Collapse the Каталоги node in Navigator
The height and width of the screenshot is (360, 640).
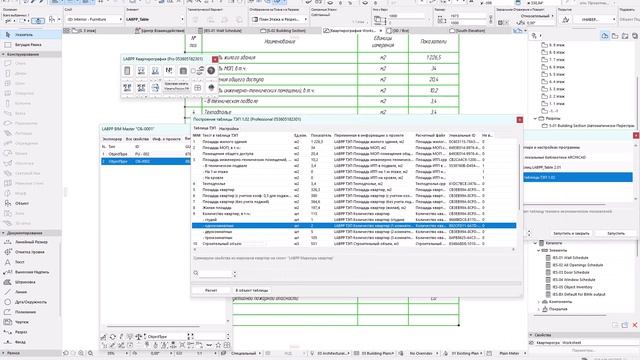click(x=535, y=243)
